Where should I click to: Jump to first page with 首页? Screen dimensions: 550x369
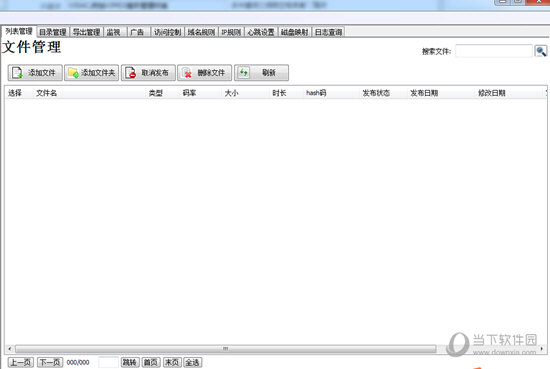click(151, 362)
